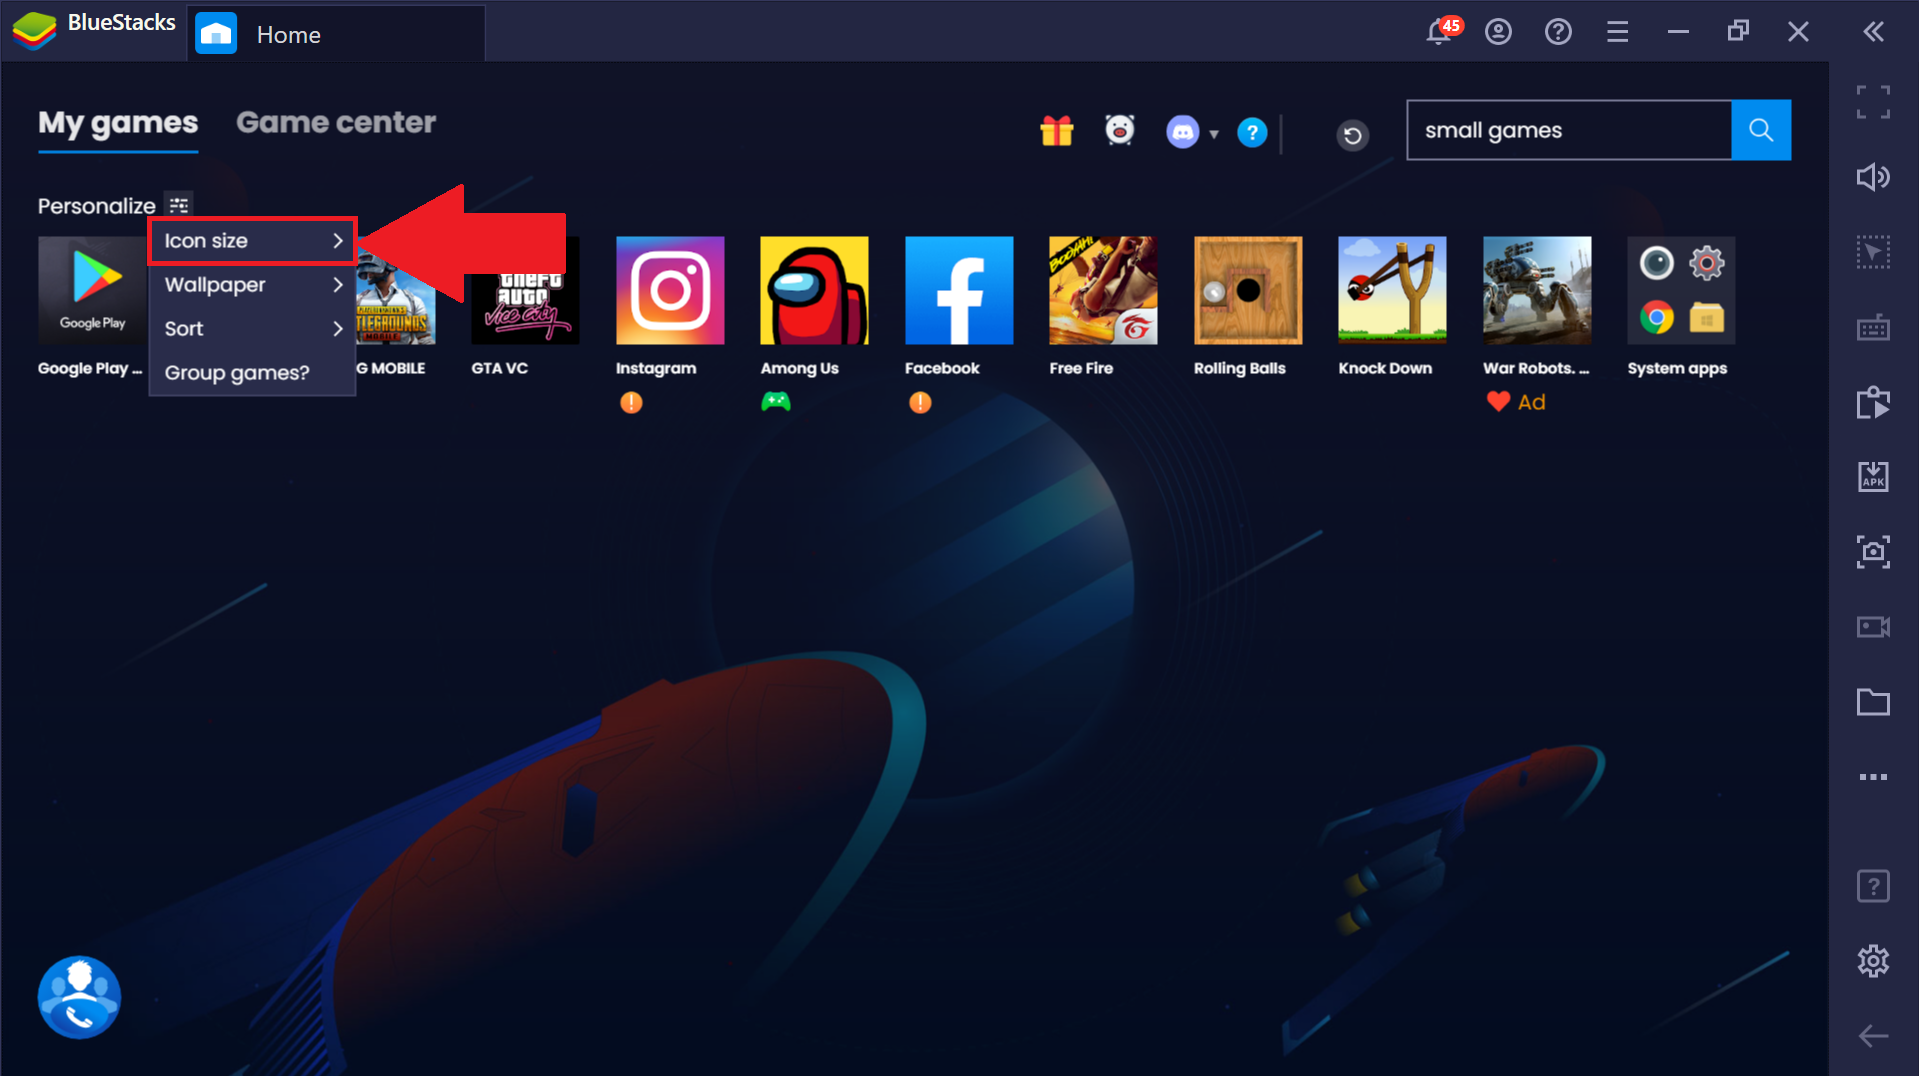Open the hamburger menu
Viewport: 1919px width, 1076px height.
point(1618,32)
